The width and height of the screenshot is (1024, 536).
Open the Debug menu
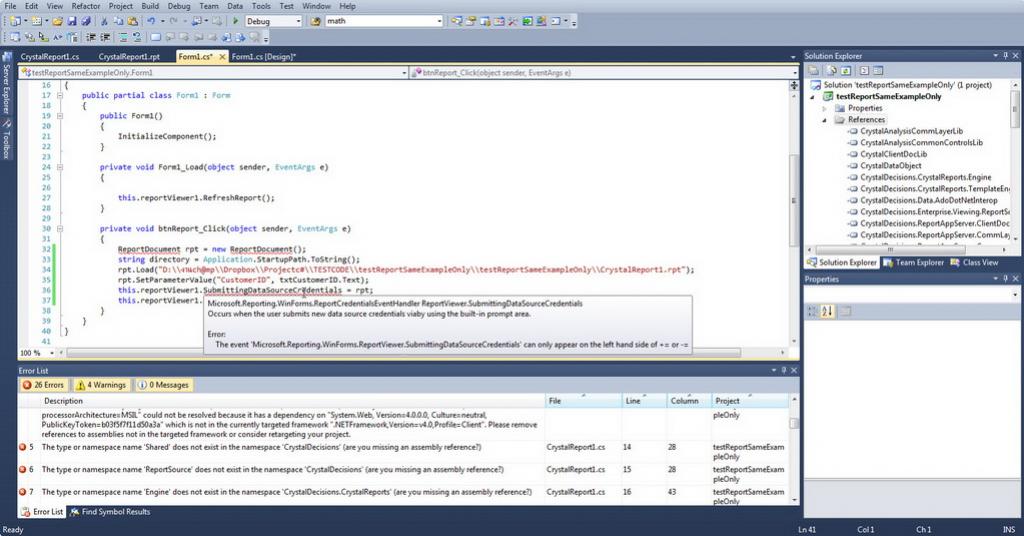click(x=179, y=6)
